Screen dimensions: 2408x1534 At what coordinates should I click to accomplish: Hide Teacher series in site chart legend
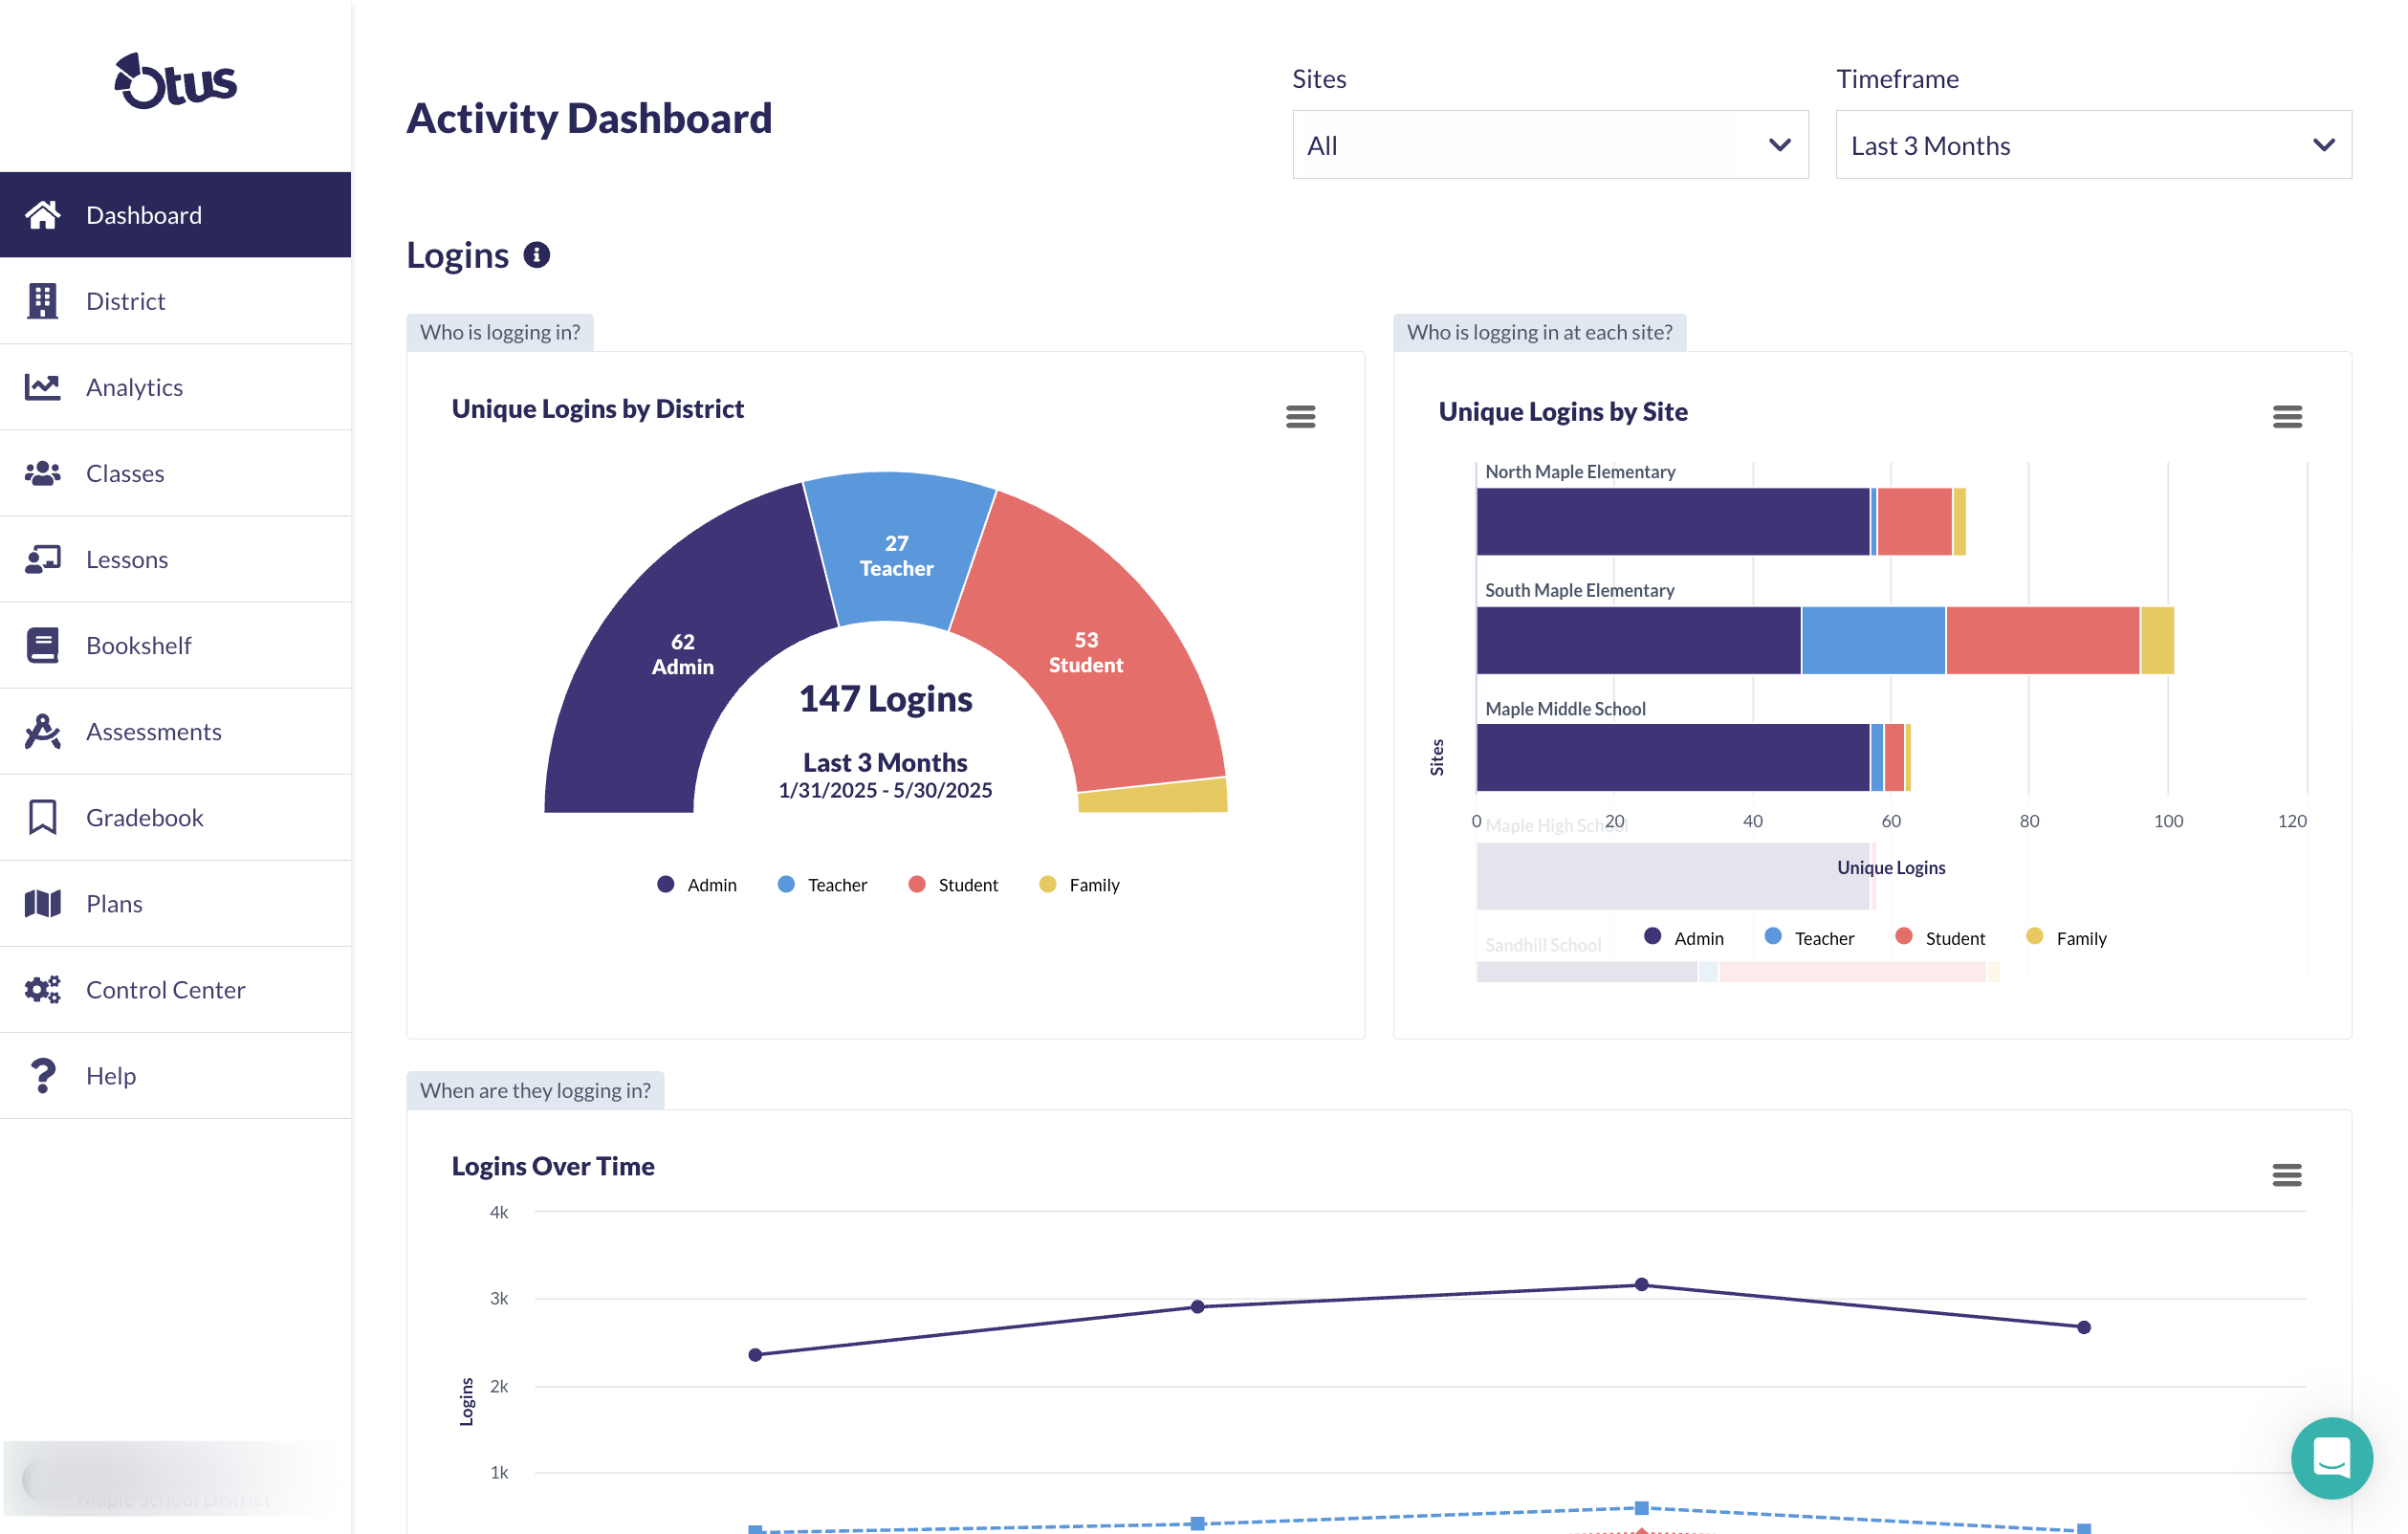(1810, 938)
